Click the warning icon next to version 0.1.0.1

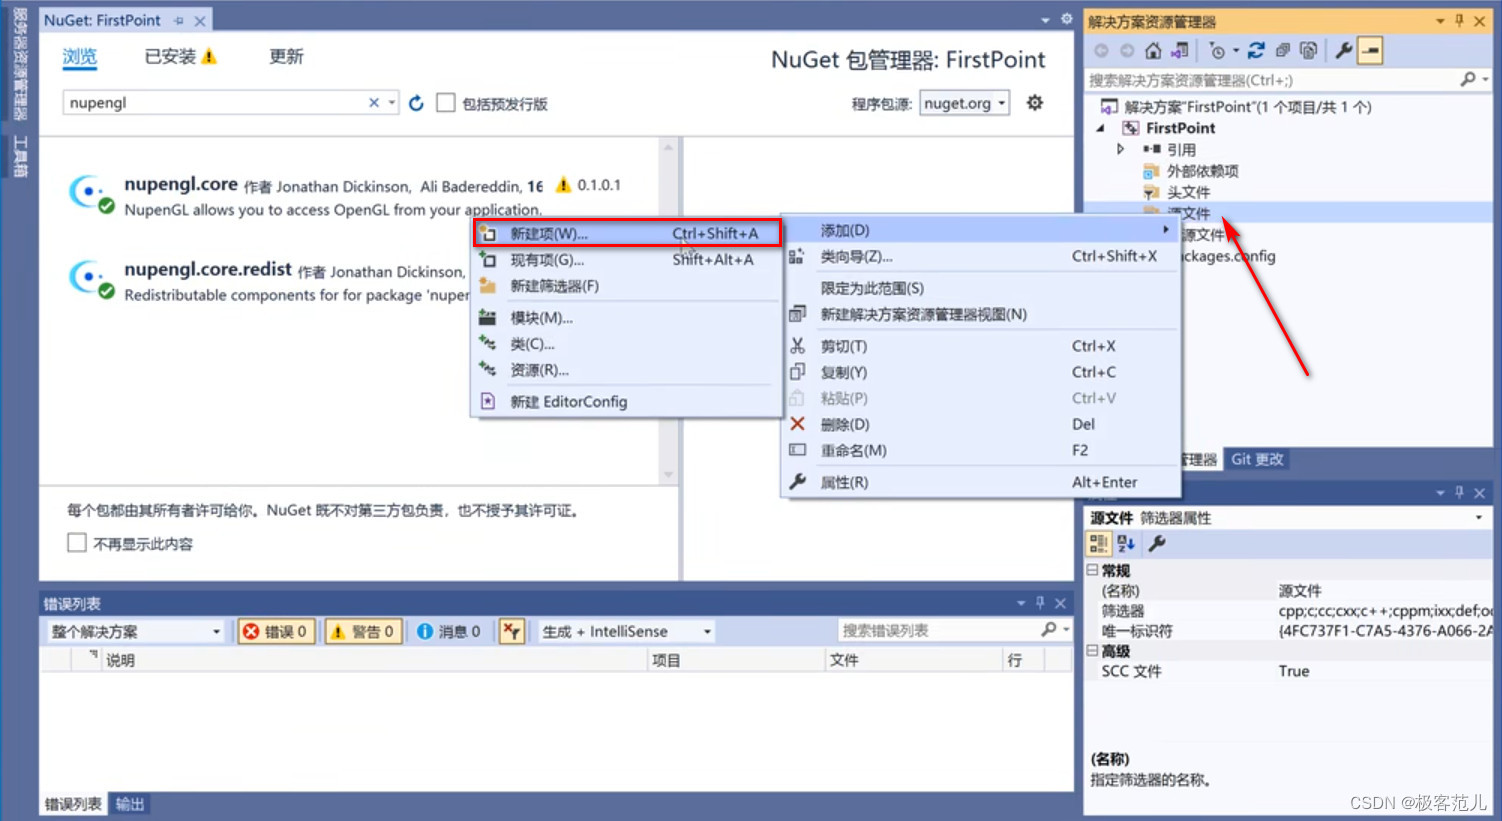563,185
